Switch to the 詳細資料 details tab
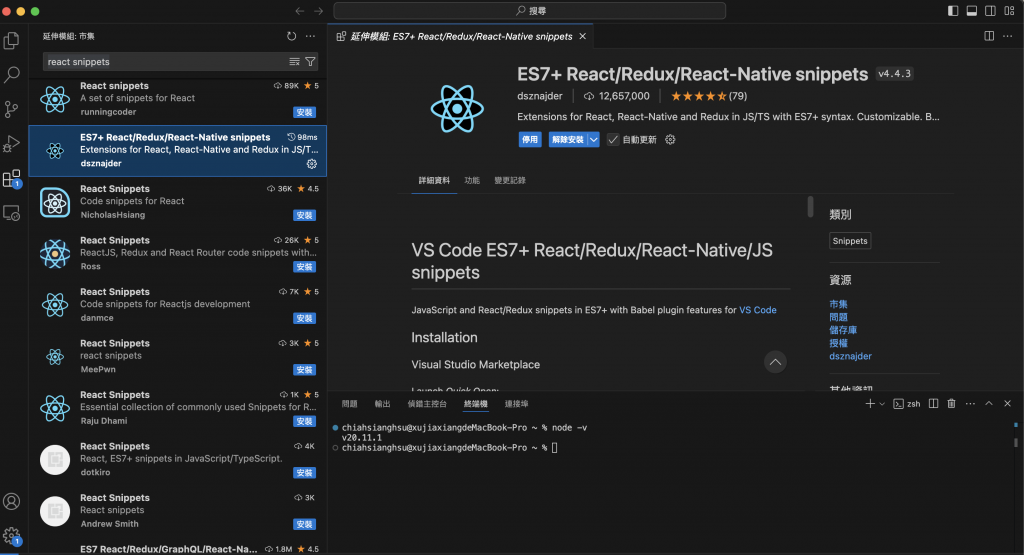Screen dimensions: 1024x555 click(x=434, y=181)
